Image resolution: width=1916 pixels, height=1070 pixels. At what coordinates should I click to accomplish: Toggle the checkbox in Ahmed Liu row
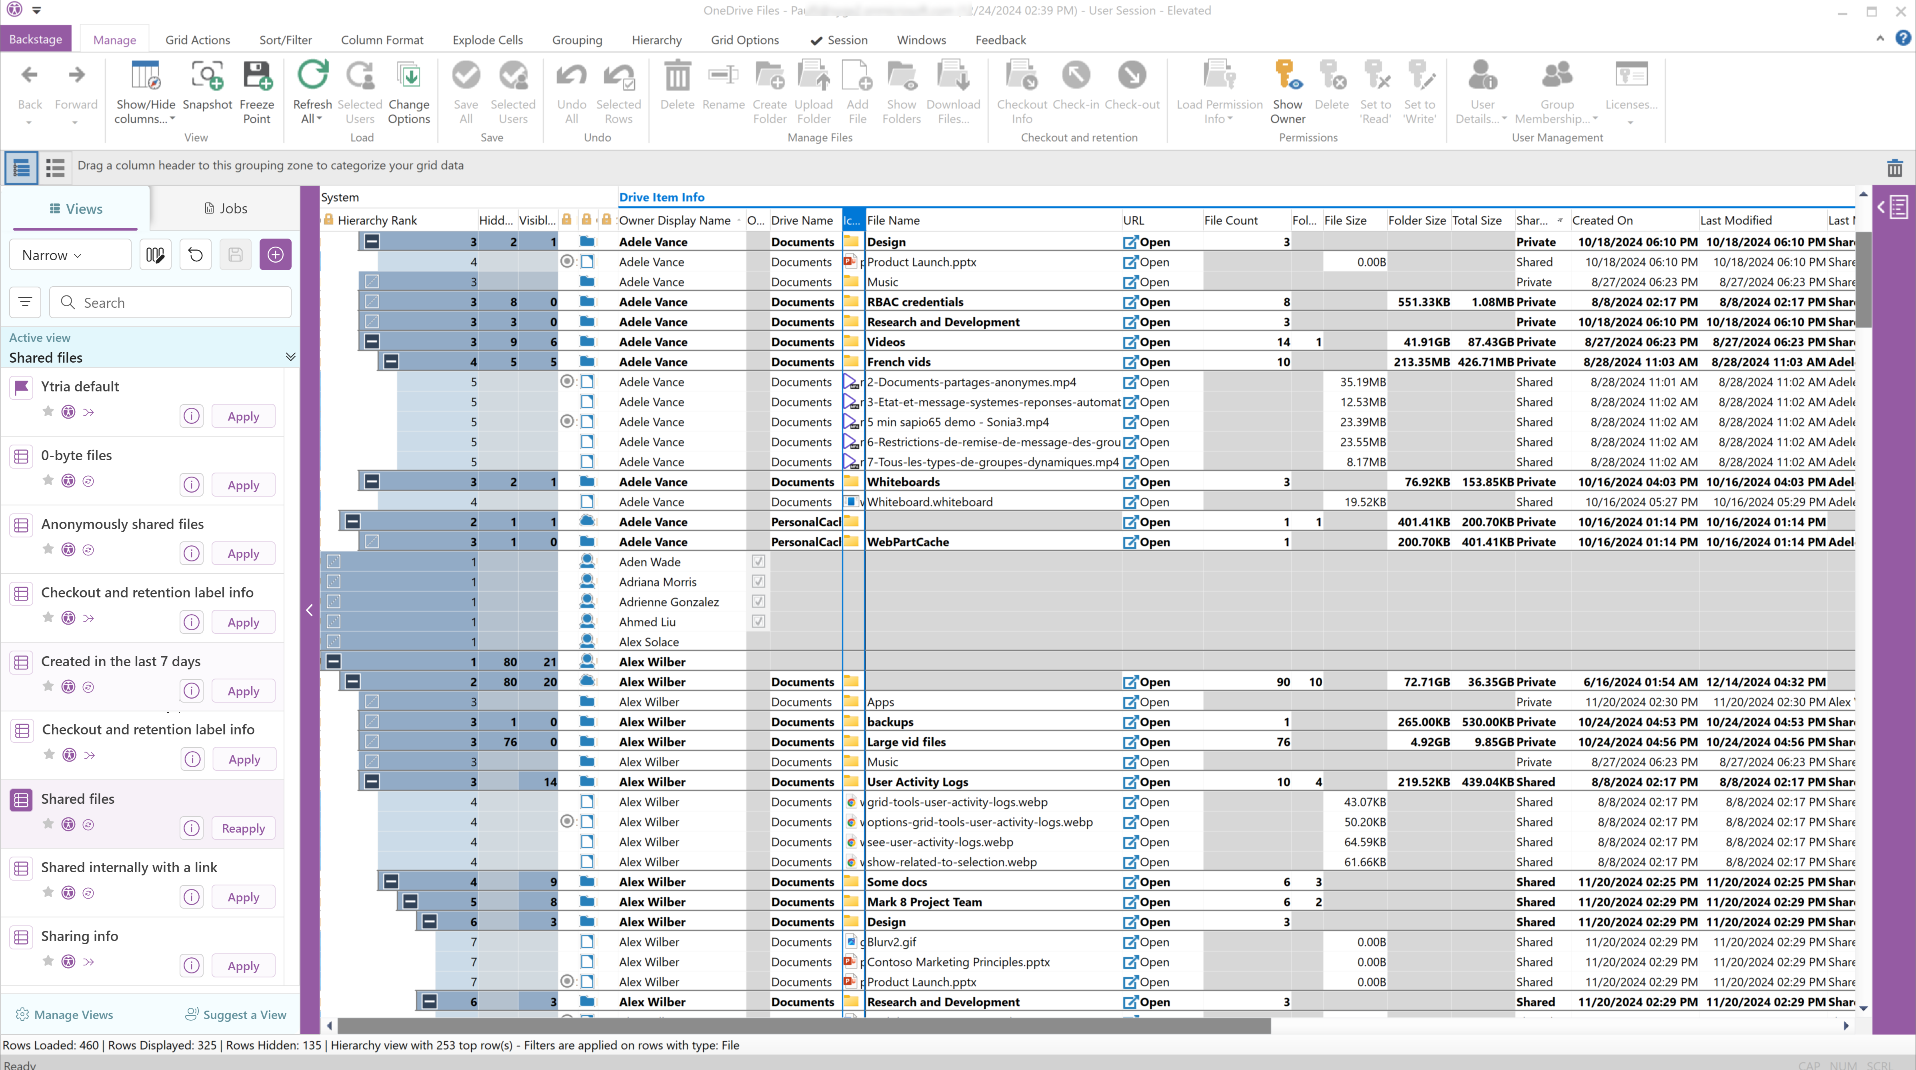pos(758,622)
